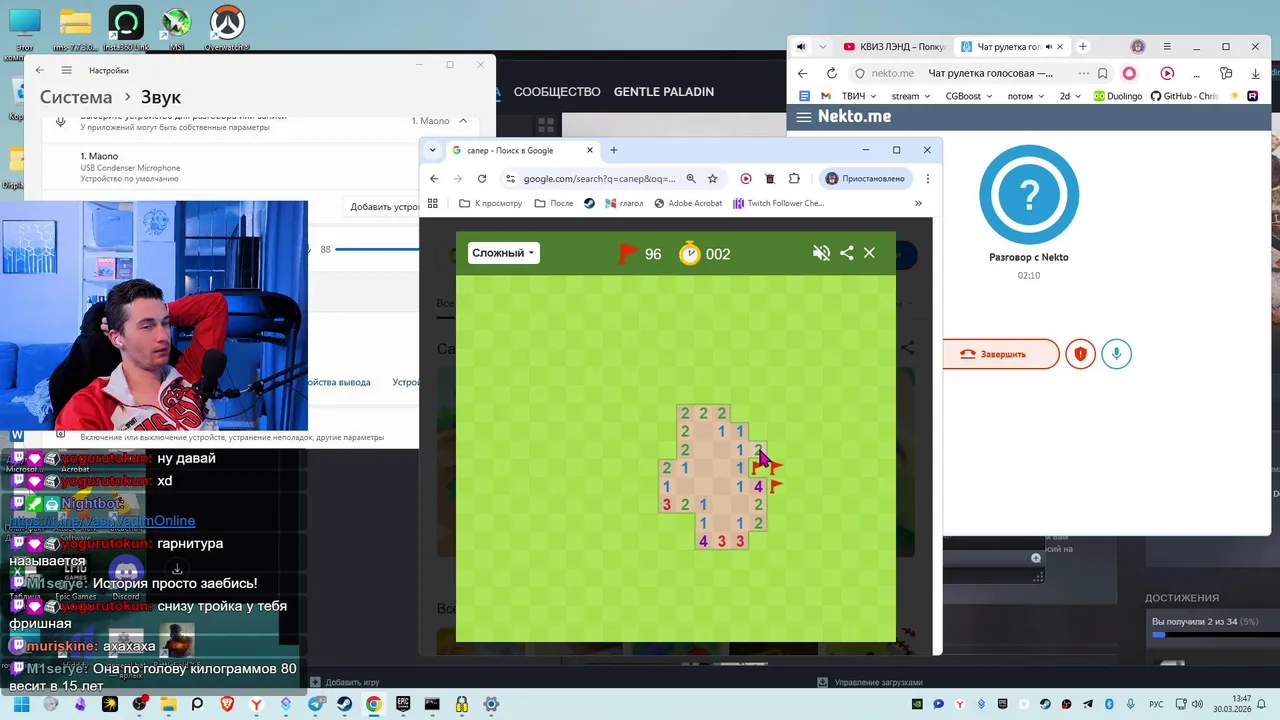The height and width of the screenshot is (720, 1280).
Task: Click the red report icon in Nekto chat
Action: 1080,354
